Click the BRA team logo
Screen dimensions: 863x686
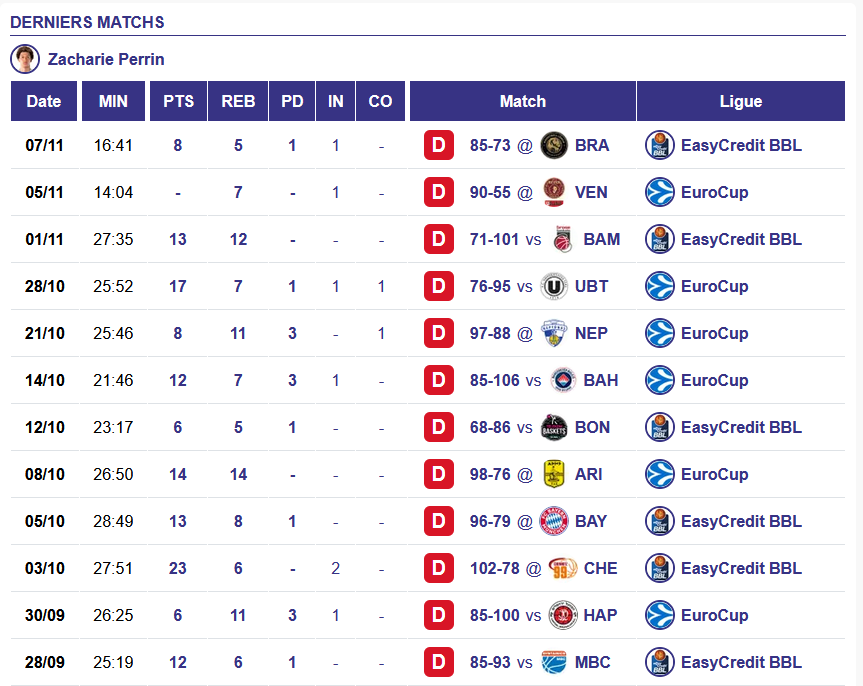pyautogui.click(x=554, y=145)
